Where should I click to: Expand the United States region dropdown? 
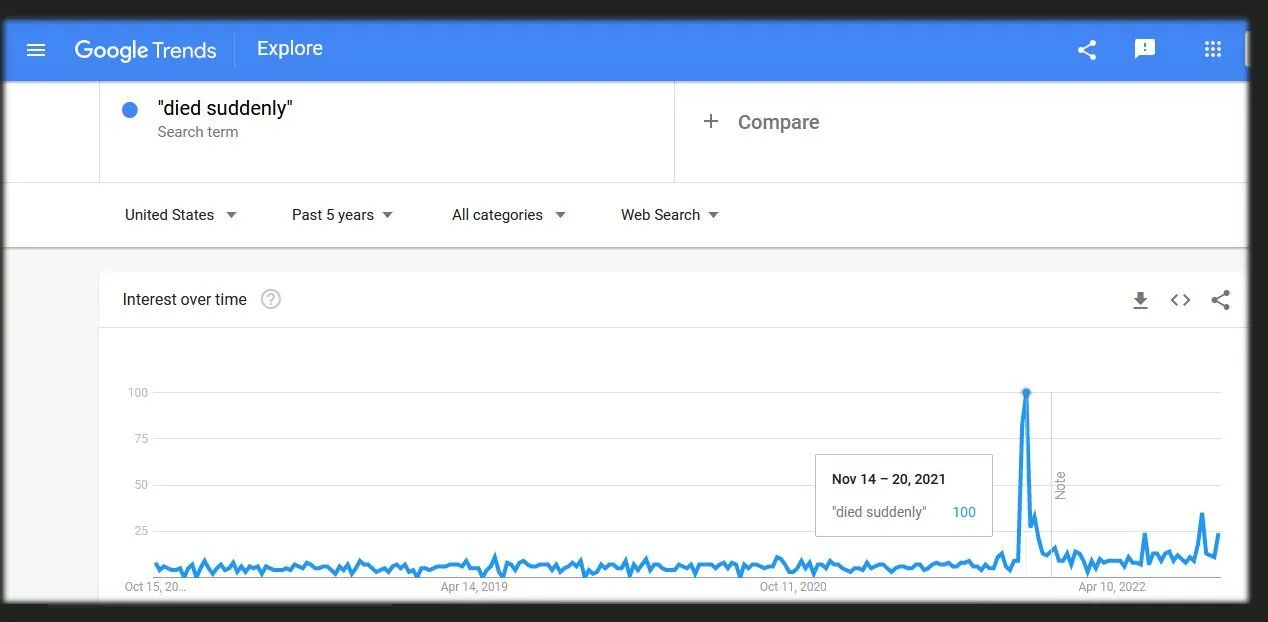(181, 215)
